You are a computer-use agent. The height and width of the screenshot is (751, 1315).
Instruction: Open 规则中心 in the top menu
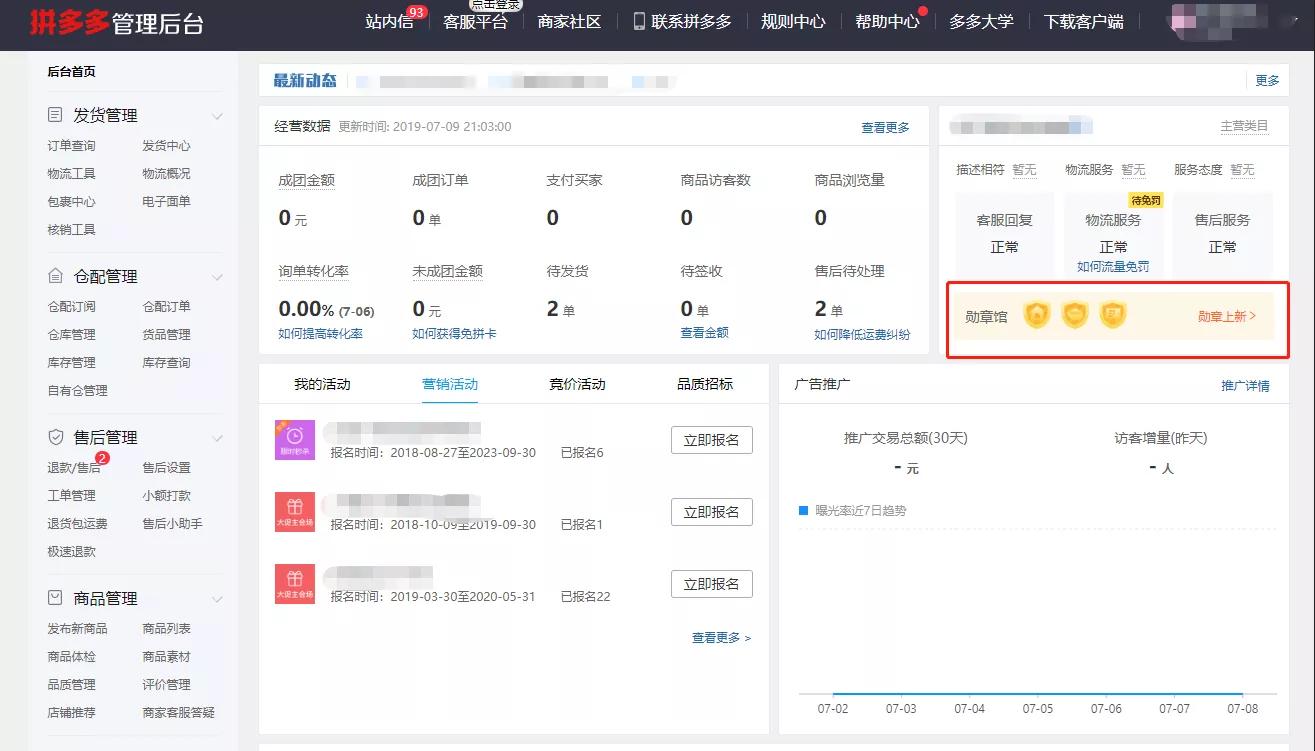(793, 19)
